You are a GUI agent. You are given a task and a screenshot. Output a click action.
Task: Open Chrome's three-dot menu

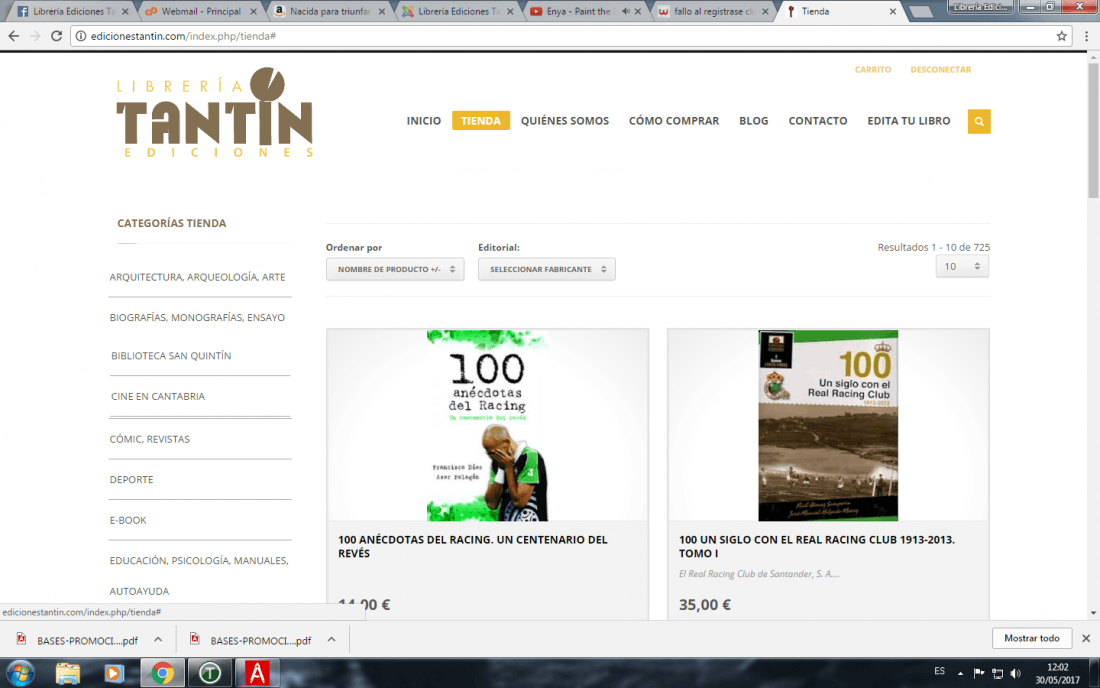(1086, 36)
